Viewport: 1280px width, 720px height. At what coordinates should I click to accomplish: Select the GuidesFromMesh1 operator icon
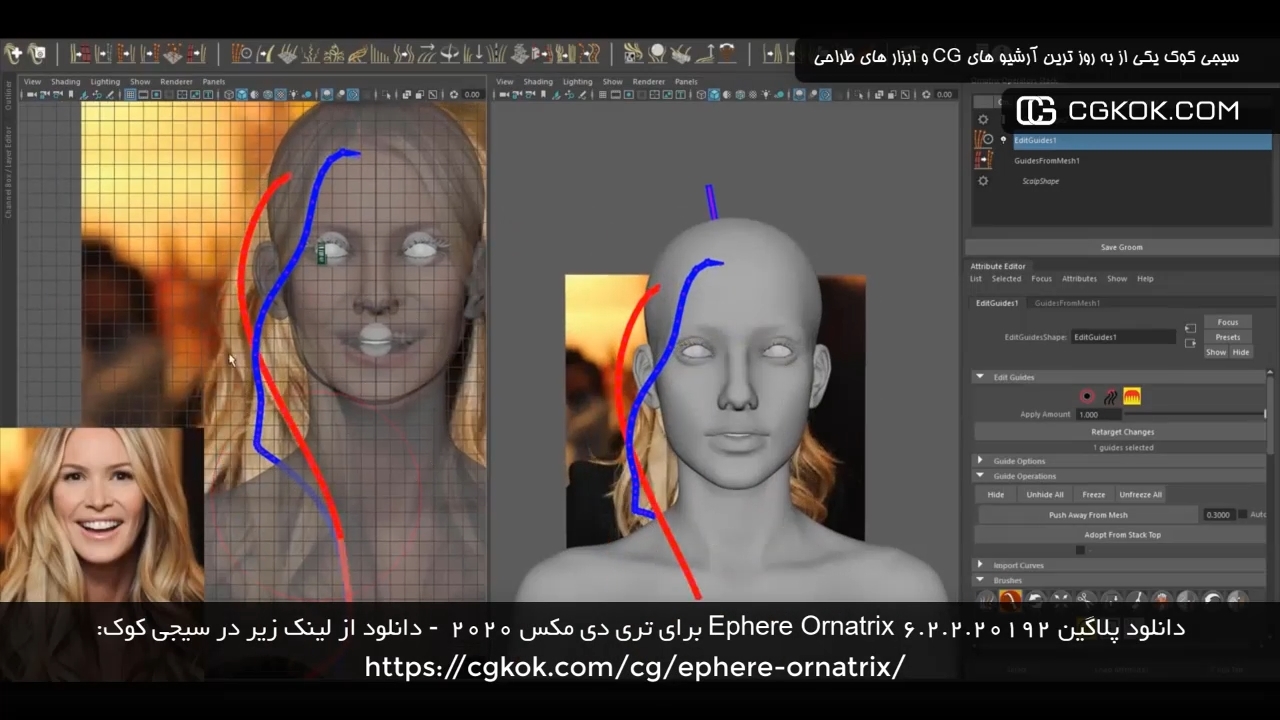tap(983, 160)
